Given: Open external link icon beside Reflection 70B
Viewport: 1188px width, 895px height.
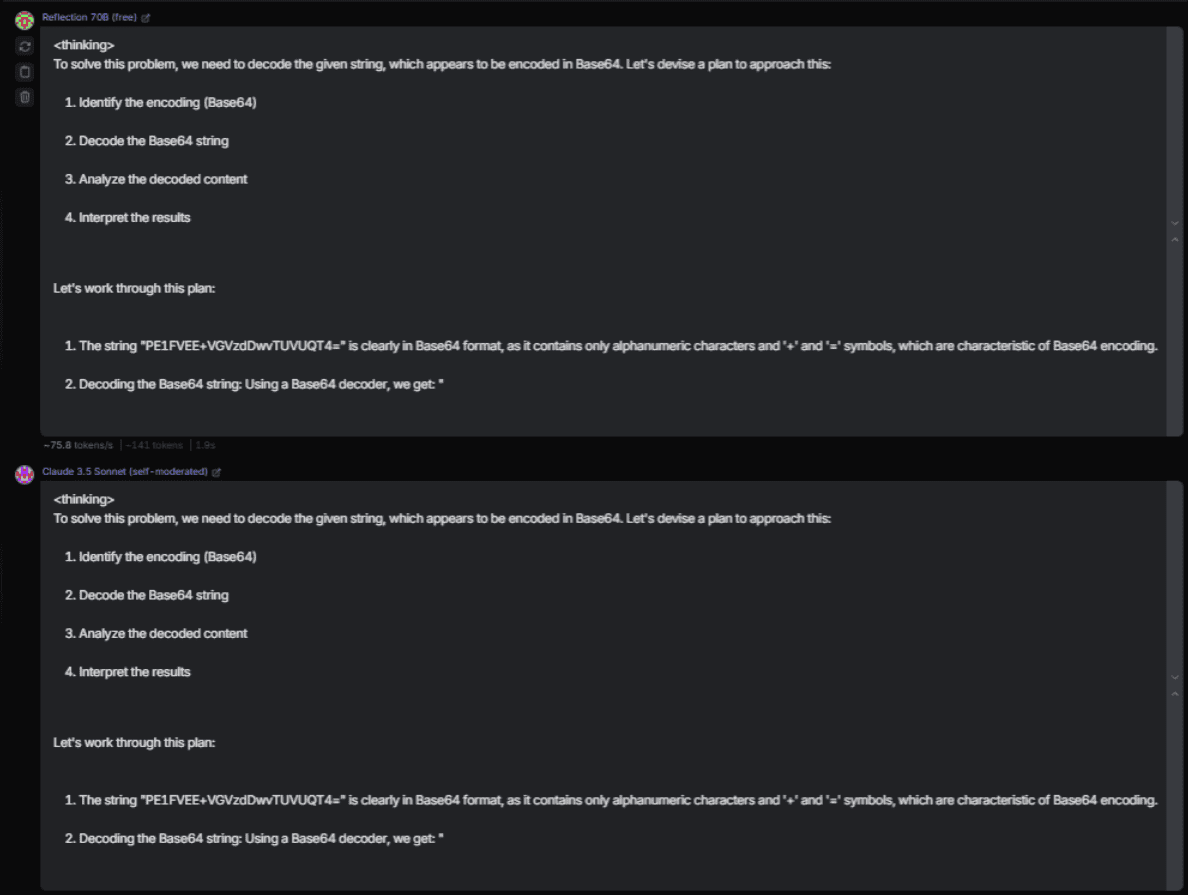Looking at the screenshot, I should (146, 18).
